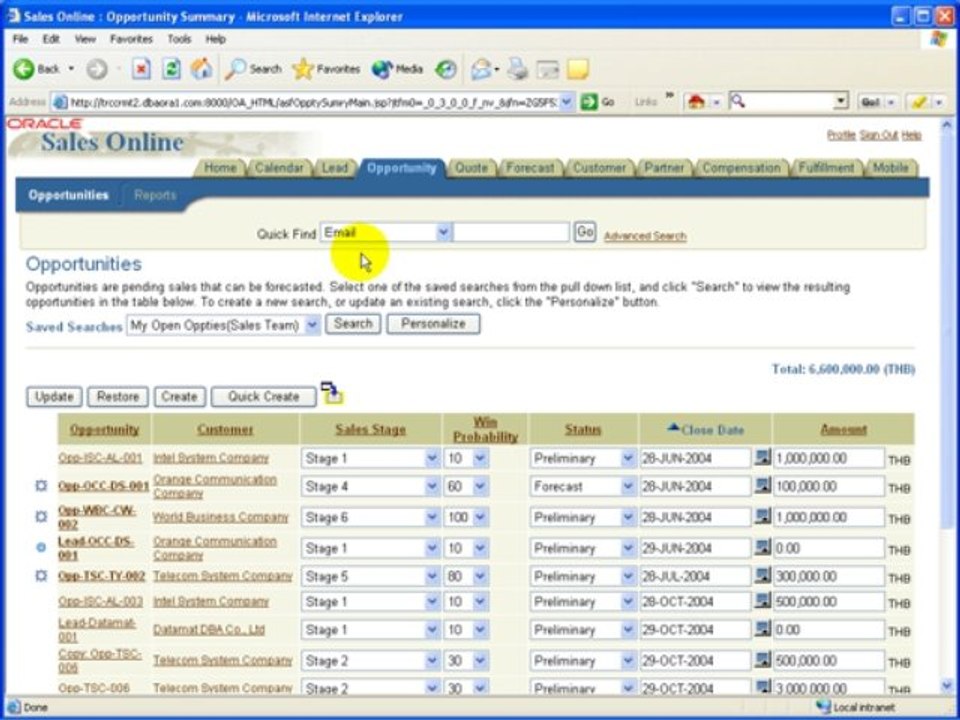The image size is (960, 720).
Task: Click the Quick Find text input
Action: tap(511, 233)
